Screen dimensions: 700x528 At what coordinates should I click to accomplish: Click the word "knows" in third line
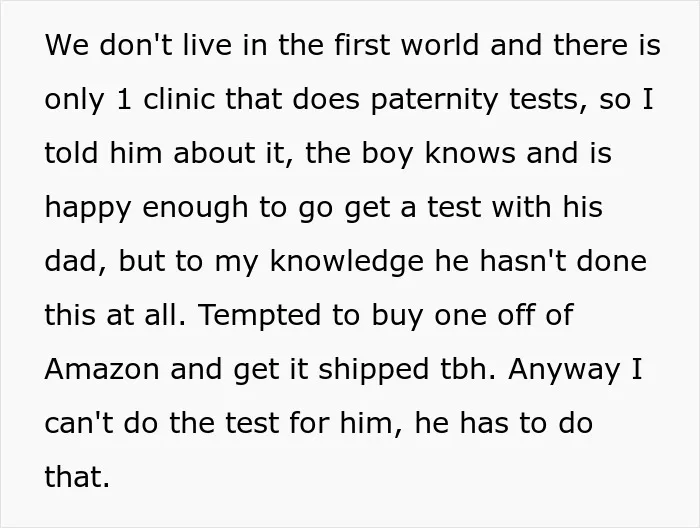tap(470, 153)
